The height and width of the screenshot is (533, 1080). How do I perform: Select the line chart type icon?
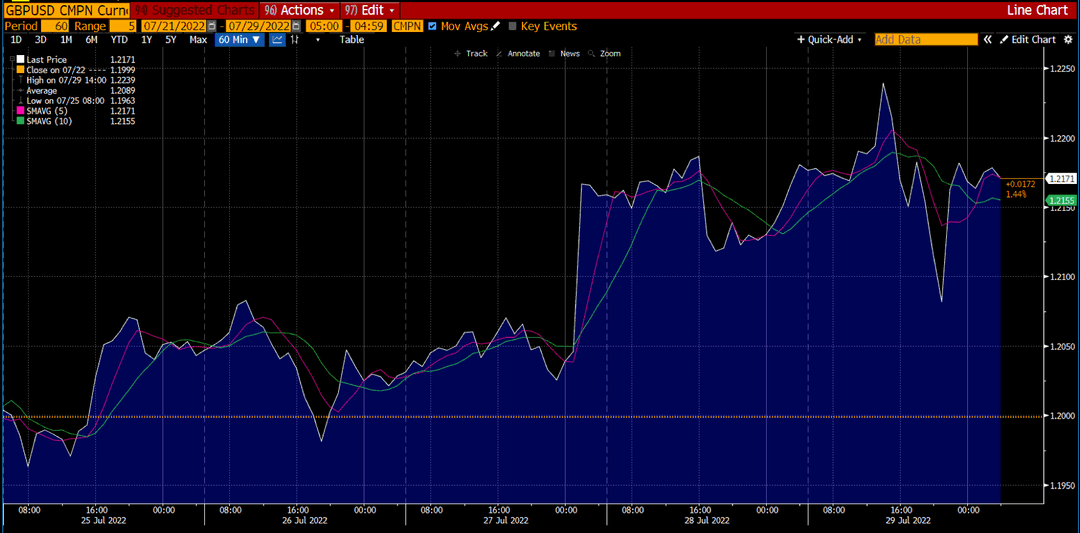pos(277,40)
